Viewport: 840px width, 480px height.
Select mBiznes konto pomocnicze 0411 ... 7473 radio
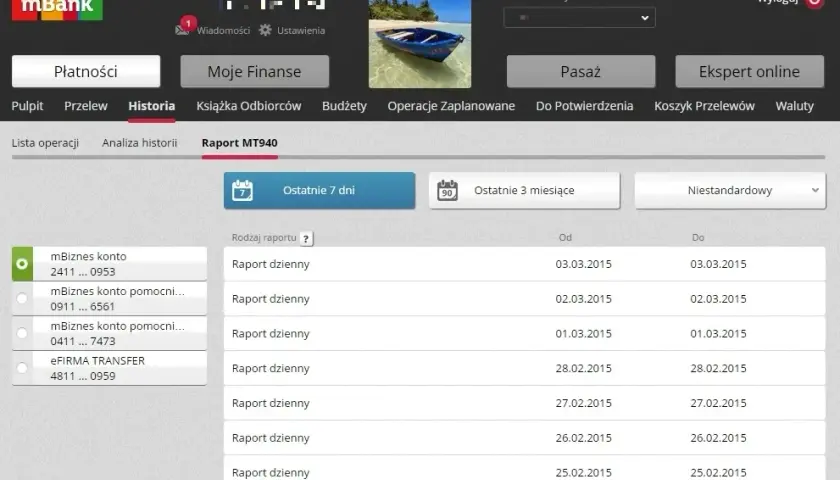coord(22,333)
